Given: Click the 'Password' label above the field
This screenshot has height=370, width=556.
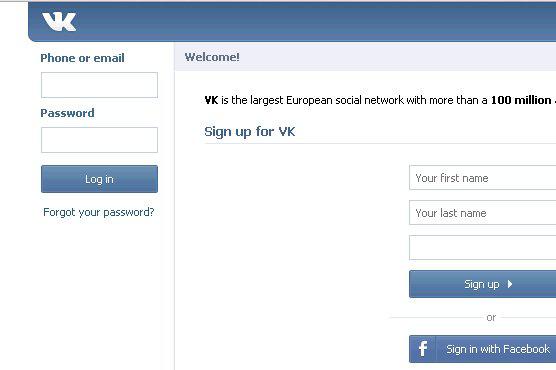Looking at the screenshot, I should click(x=67, y=113).
